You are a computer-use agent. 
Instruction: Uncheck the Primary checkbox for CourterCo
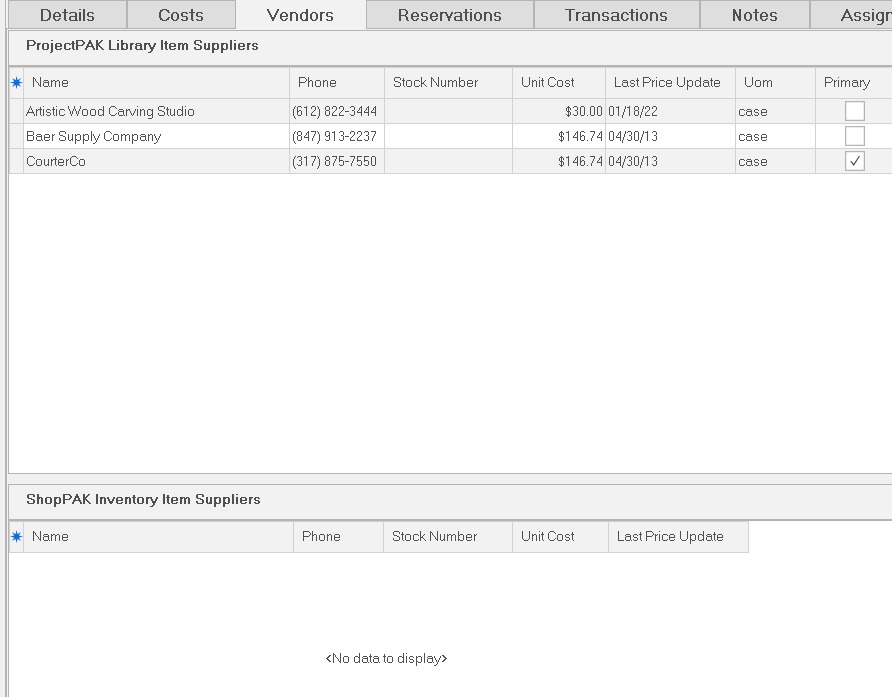click(x=854, y=161)
